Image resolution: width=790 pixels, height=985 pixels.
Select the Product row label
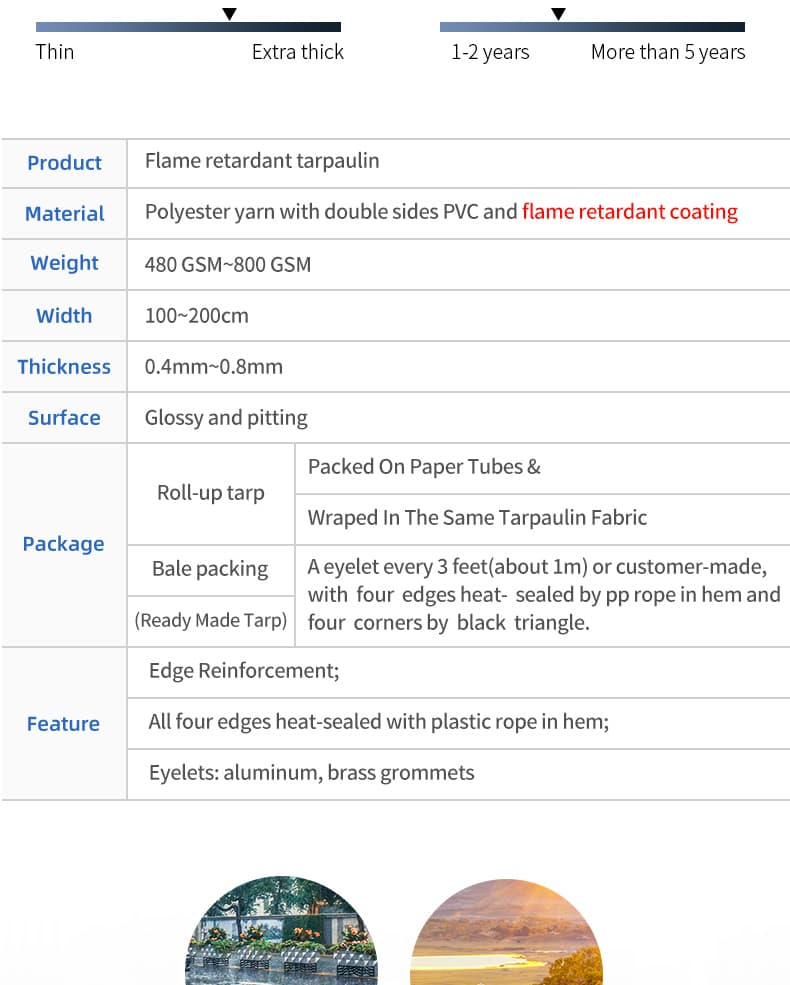pyautogui.click(x=64, y=163)
